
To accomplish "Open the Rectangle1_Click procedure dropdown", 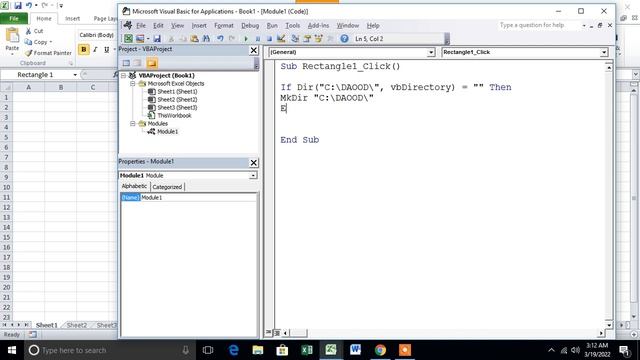I will (x=604, y=52).
